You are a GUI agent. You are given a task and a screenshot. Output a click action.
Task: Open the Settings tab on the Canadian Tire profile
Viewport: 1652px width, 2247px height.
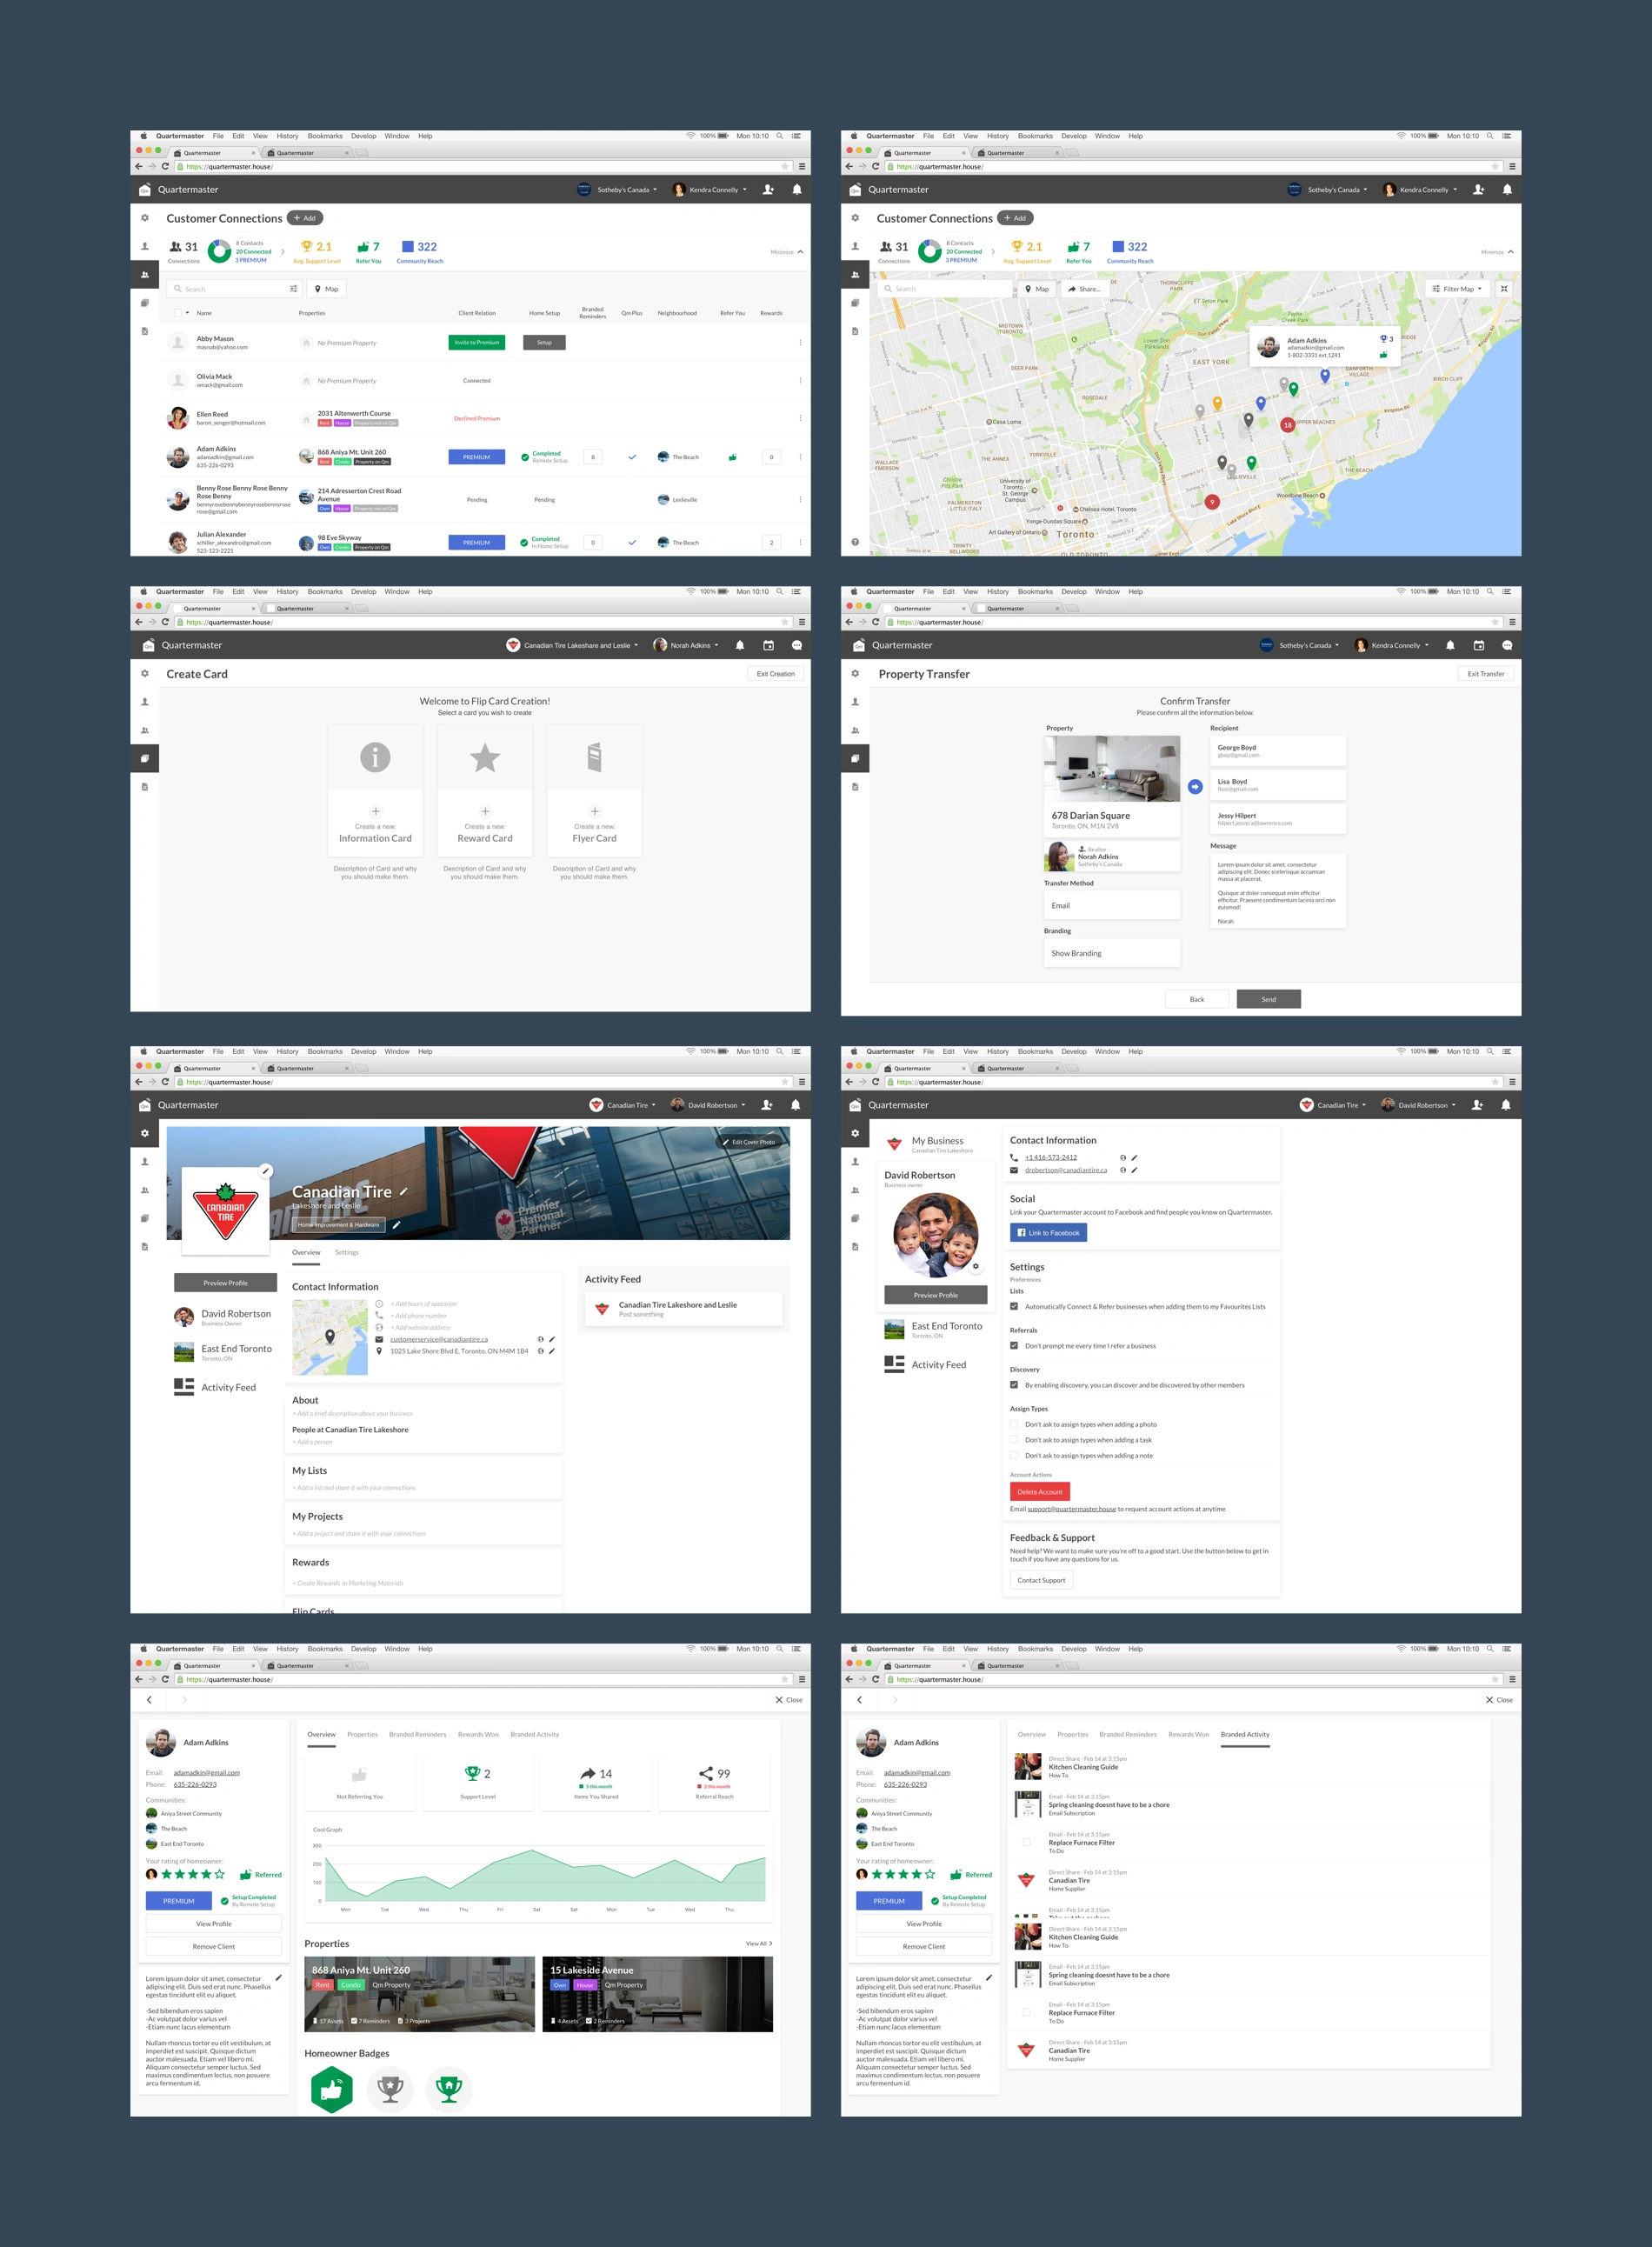coord(347,1252)
